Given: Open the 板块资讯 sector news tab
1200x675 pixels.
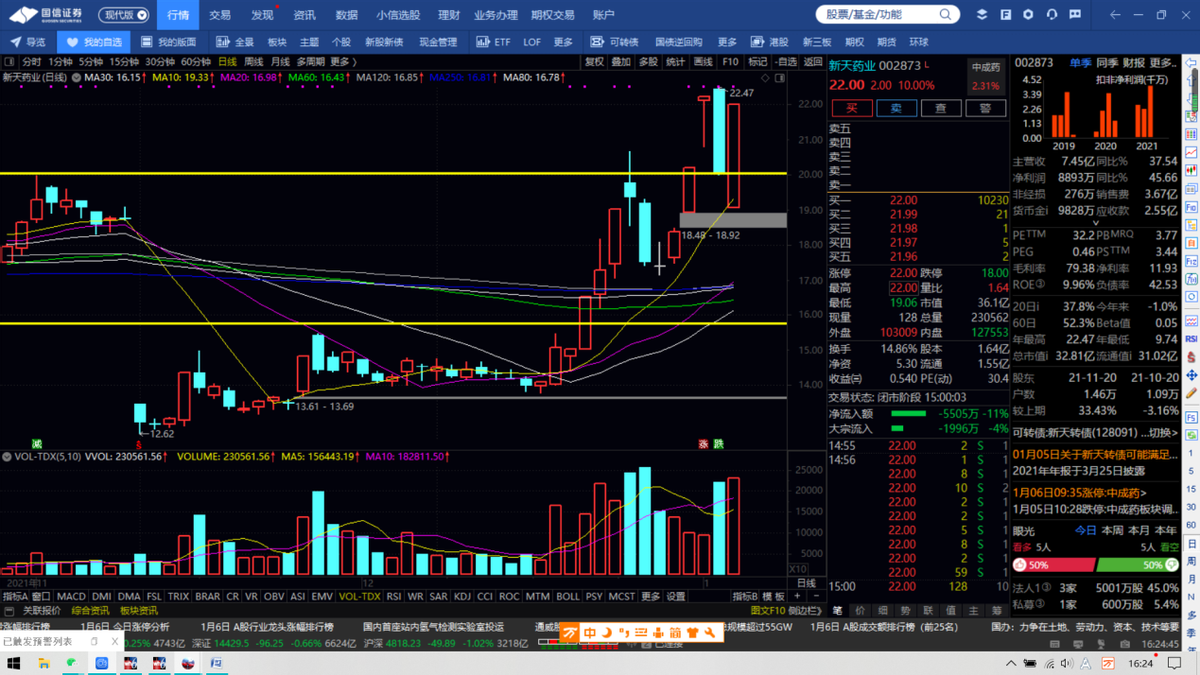Looking at the screenshot, I should (x=139, y=610).
